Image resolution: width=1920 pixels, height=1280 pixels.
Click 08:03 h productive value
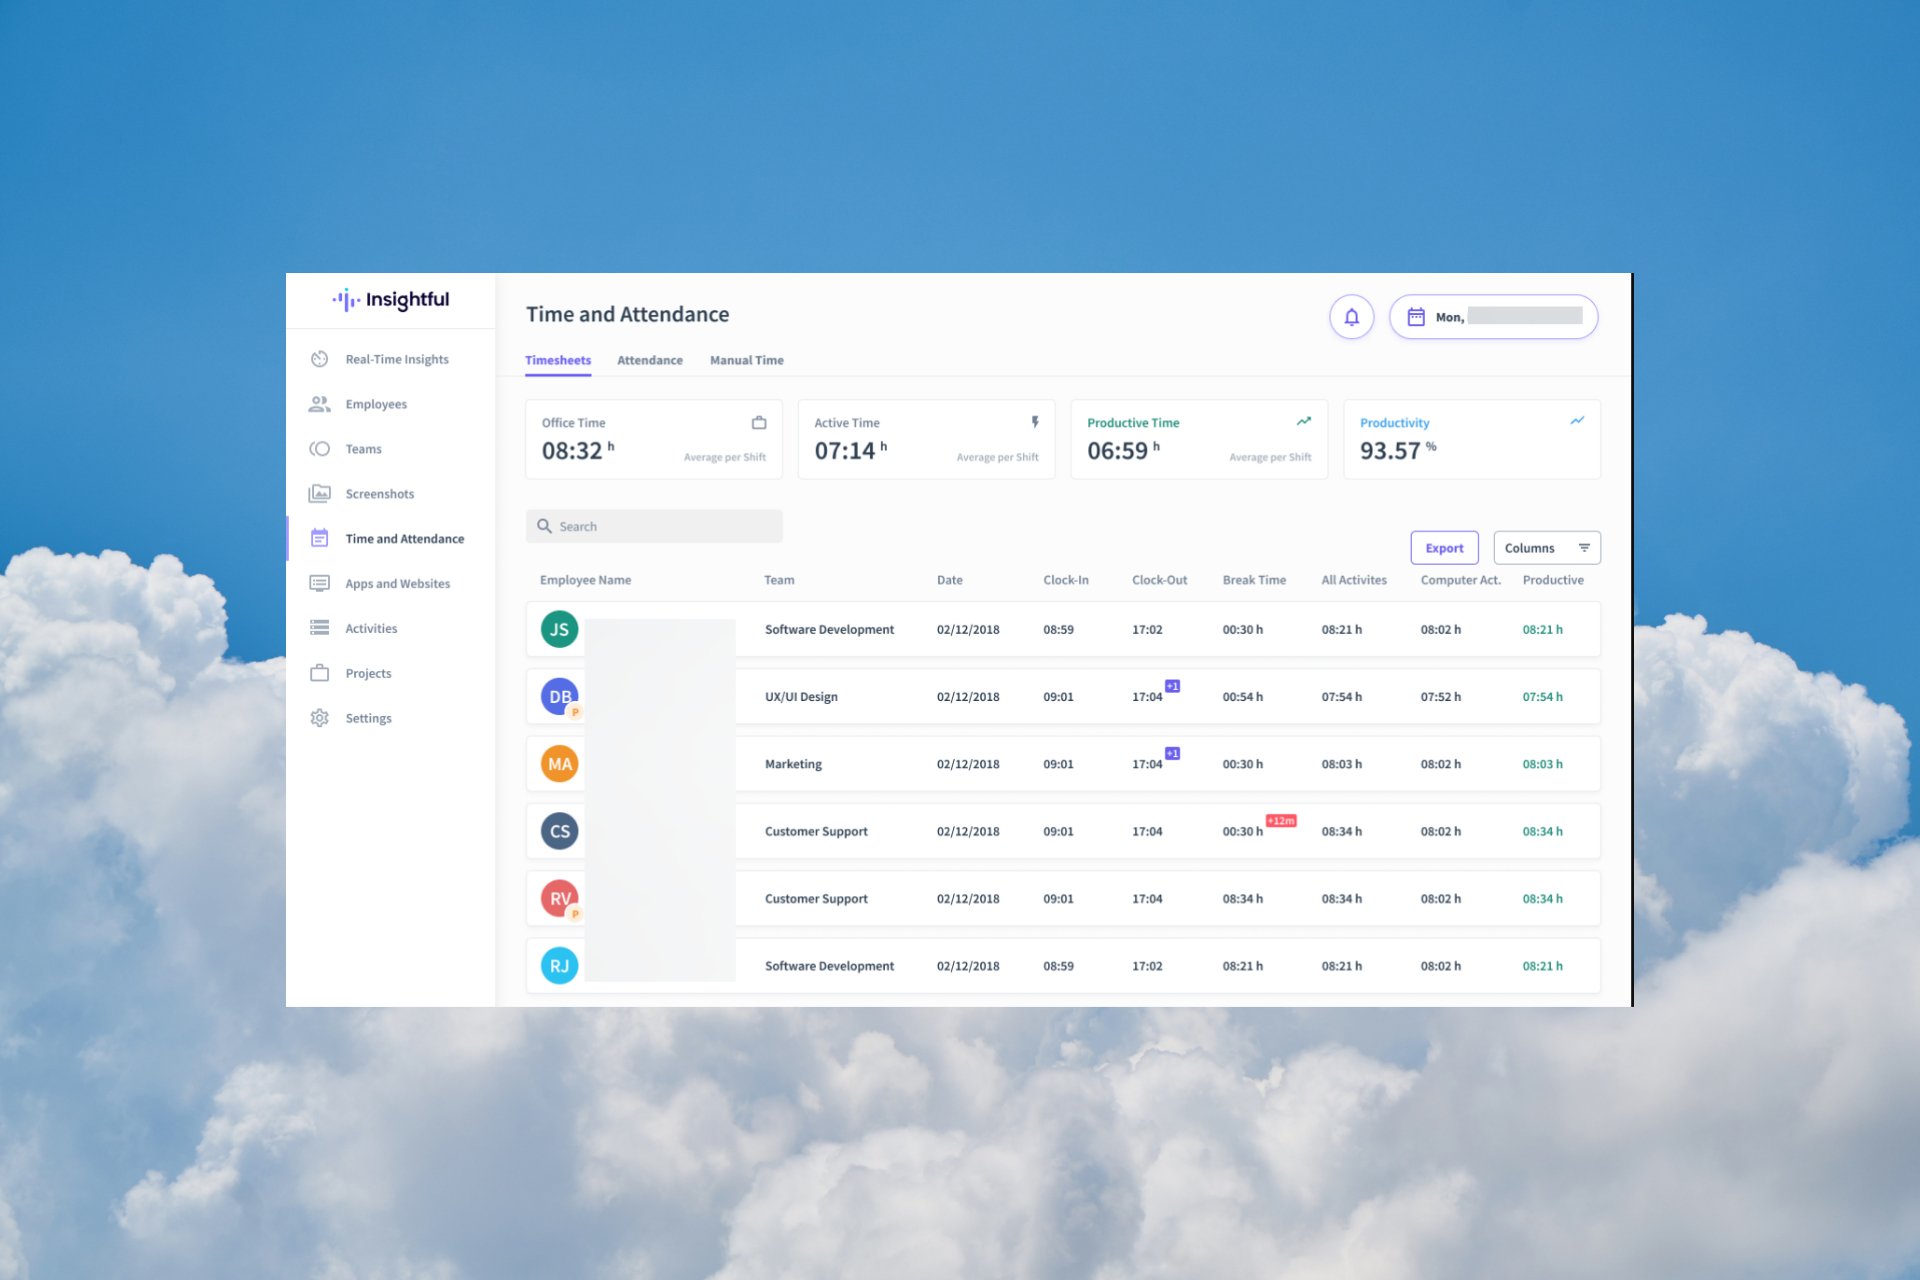pos(1543,764)
